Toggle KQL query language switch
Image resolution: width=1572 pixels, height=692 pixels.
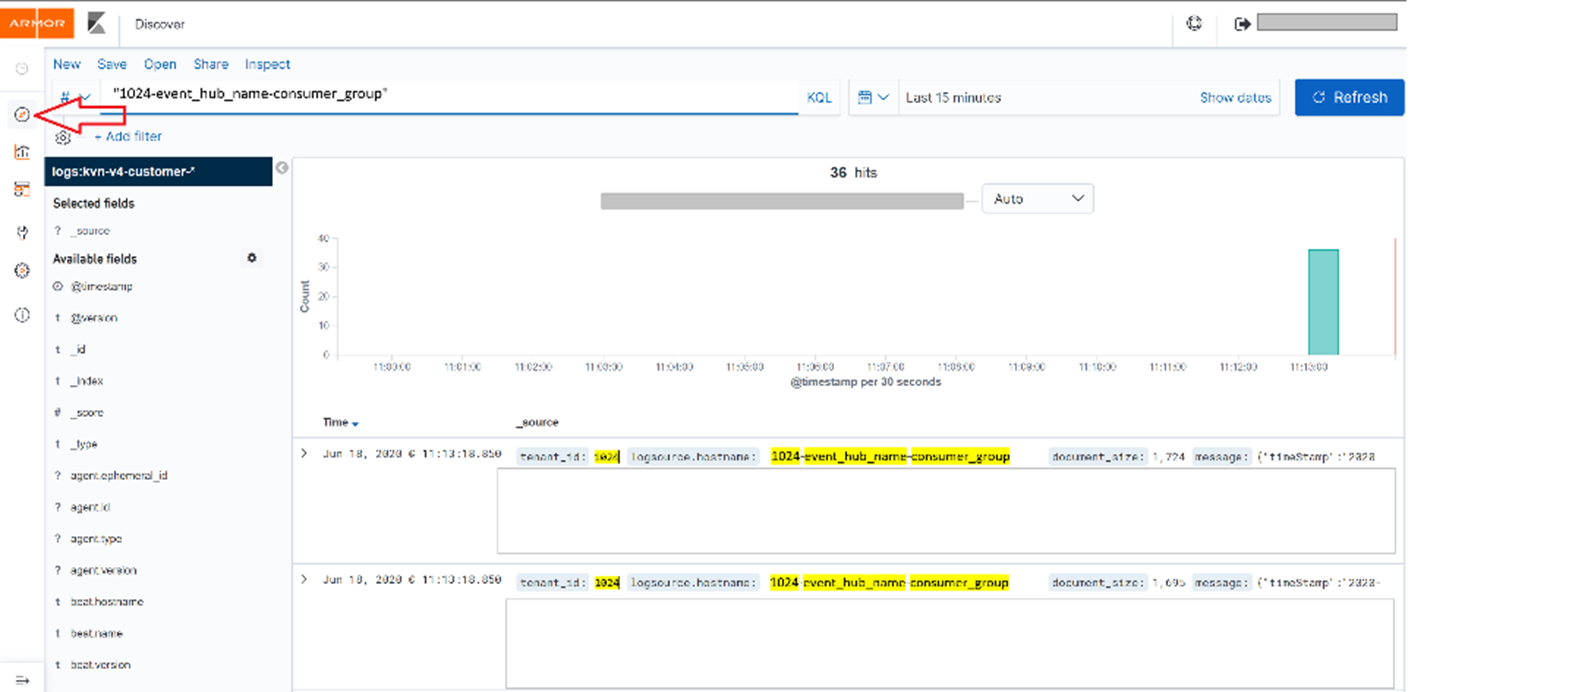[819, 98]
